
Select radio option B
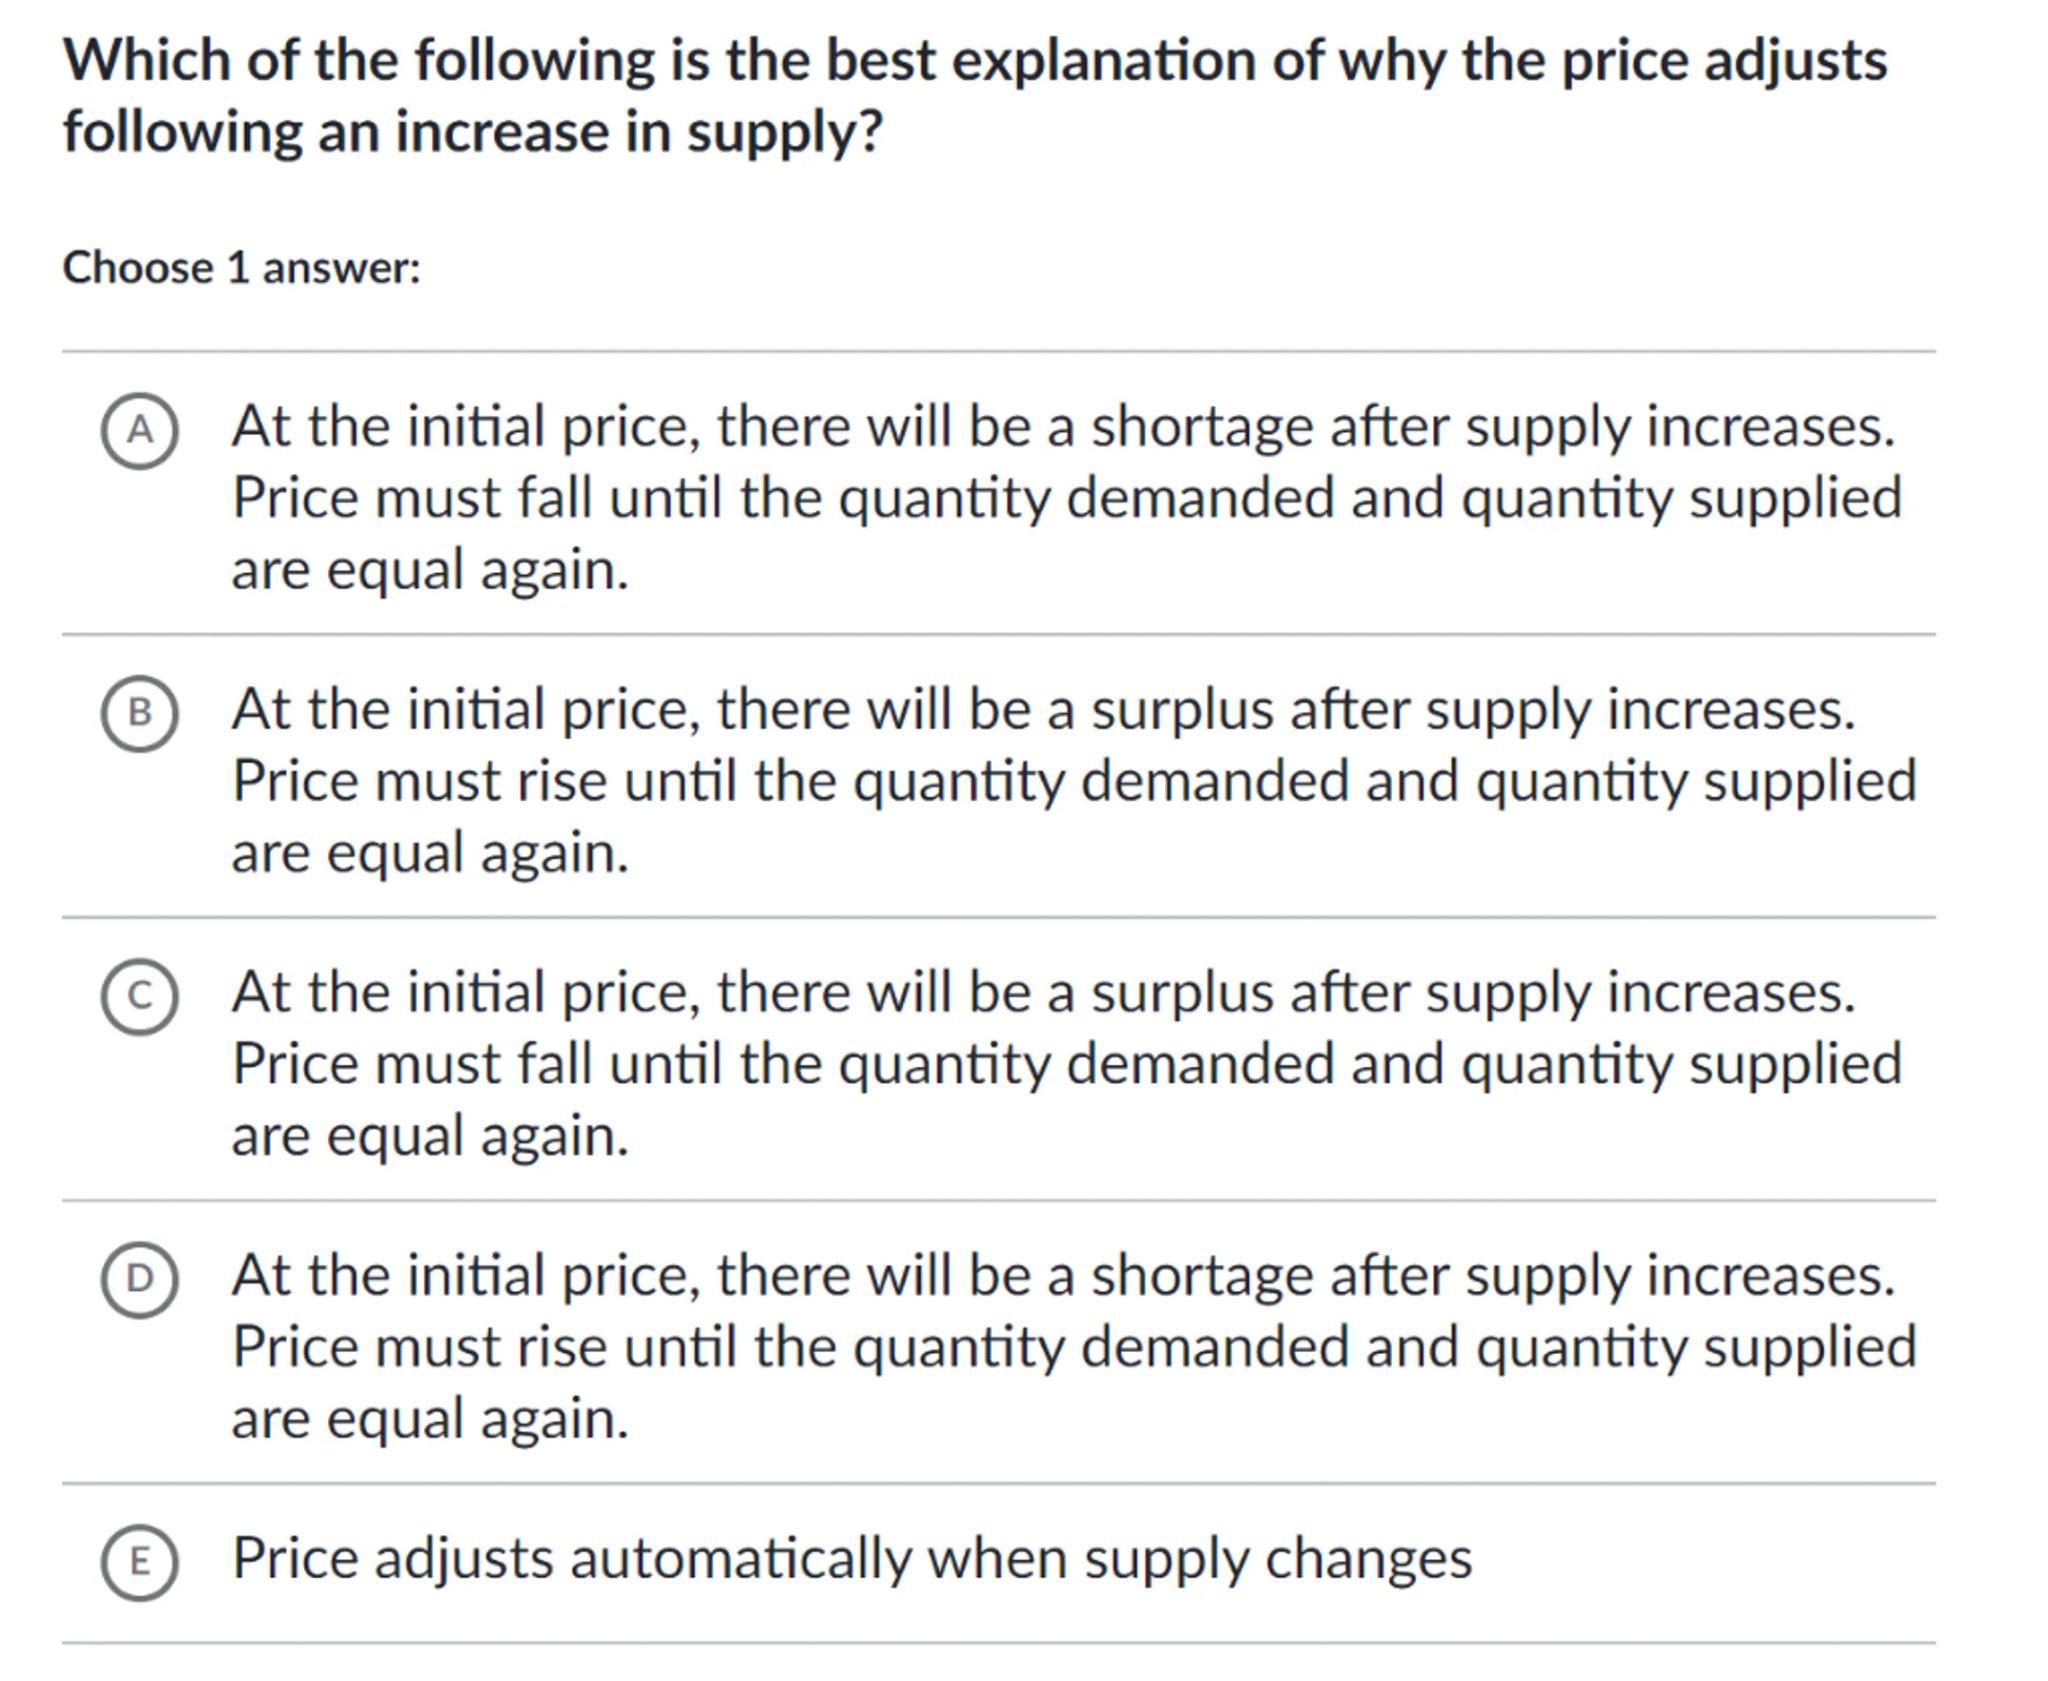tap(140, 713)
